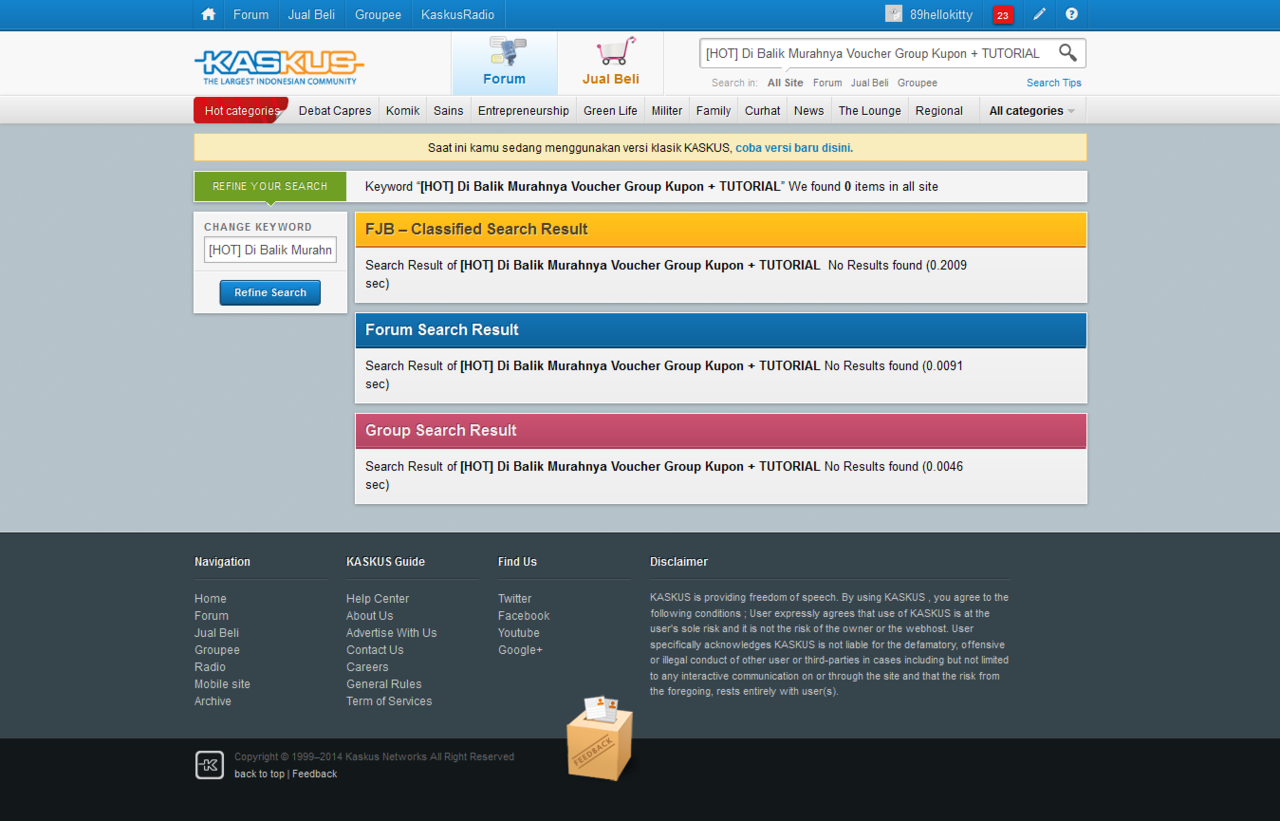Click FJB – Classified Search Result header
The height and width of the screenshot is (821, 1280).
click(721, 229)
